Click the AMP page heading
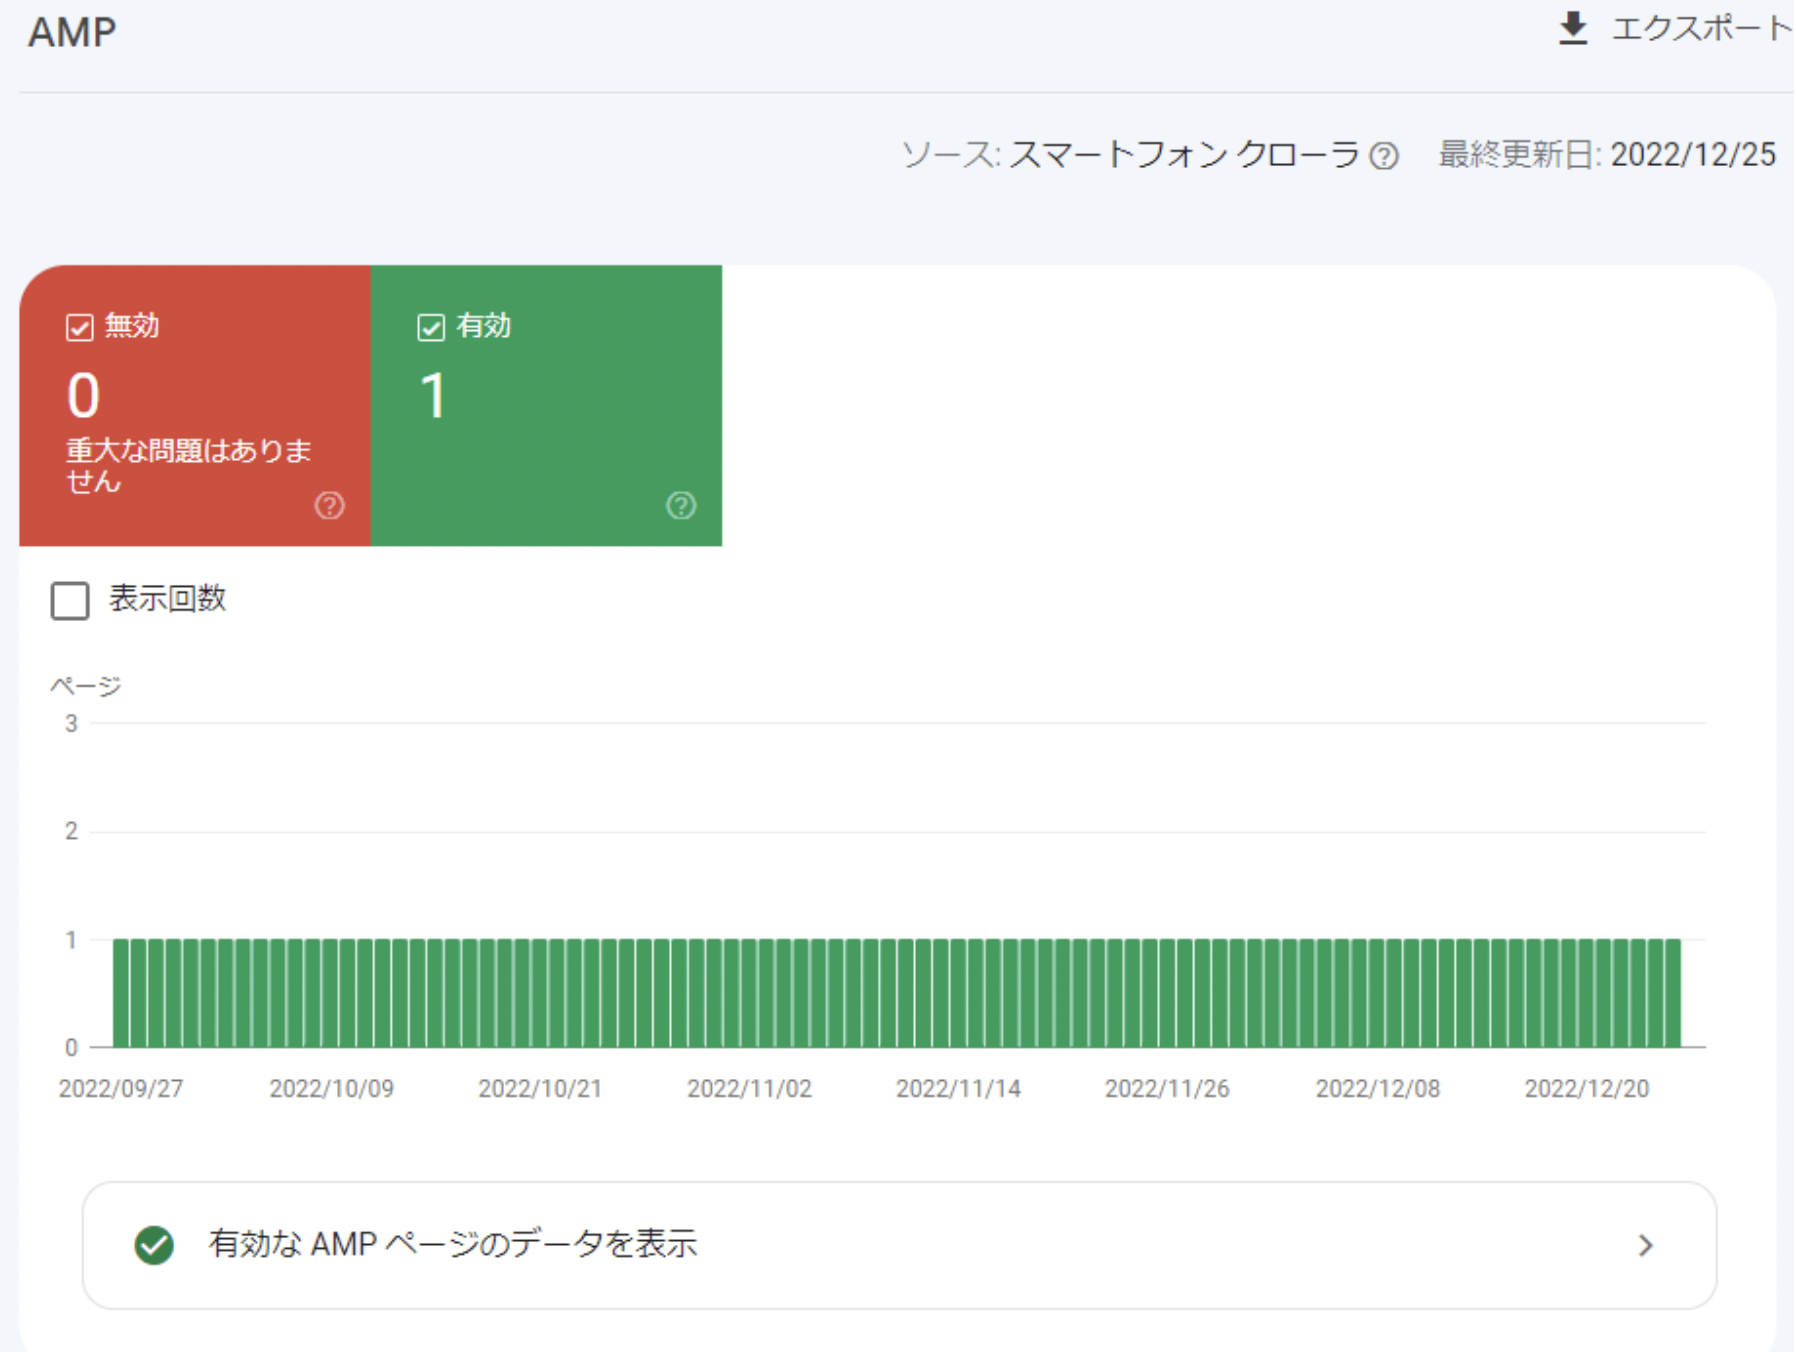Screen dimensions: 1796x1352 [72, 32]
